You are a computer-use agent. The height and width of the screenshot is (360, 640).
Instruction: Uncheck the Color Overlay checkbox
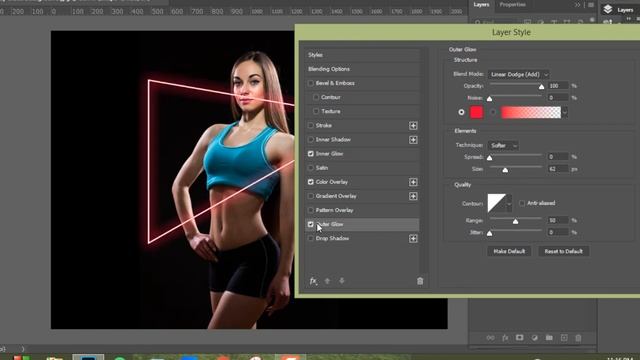[311, 182]
